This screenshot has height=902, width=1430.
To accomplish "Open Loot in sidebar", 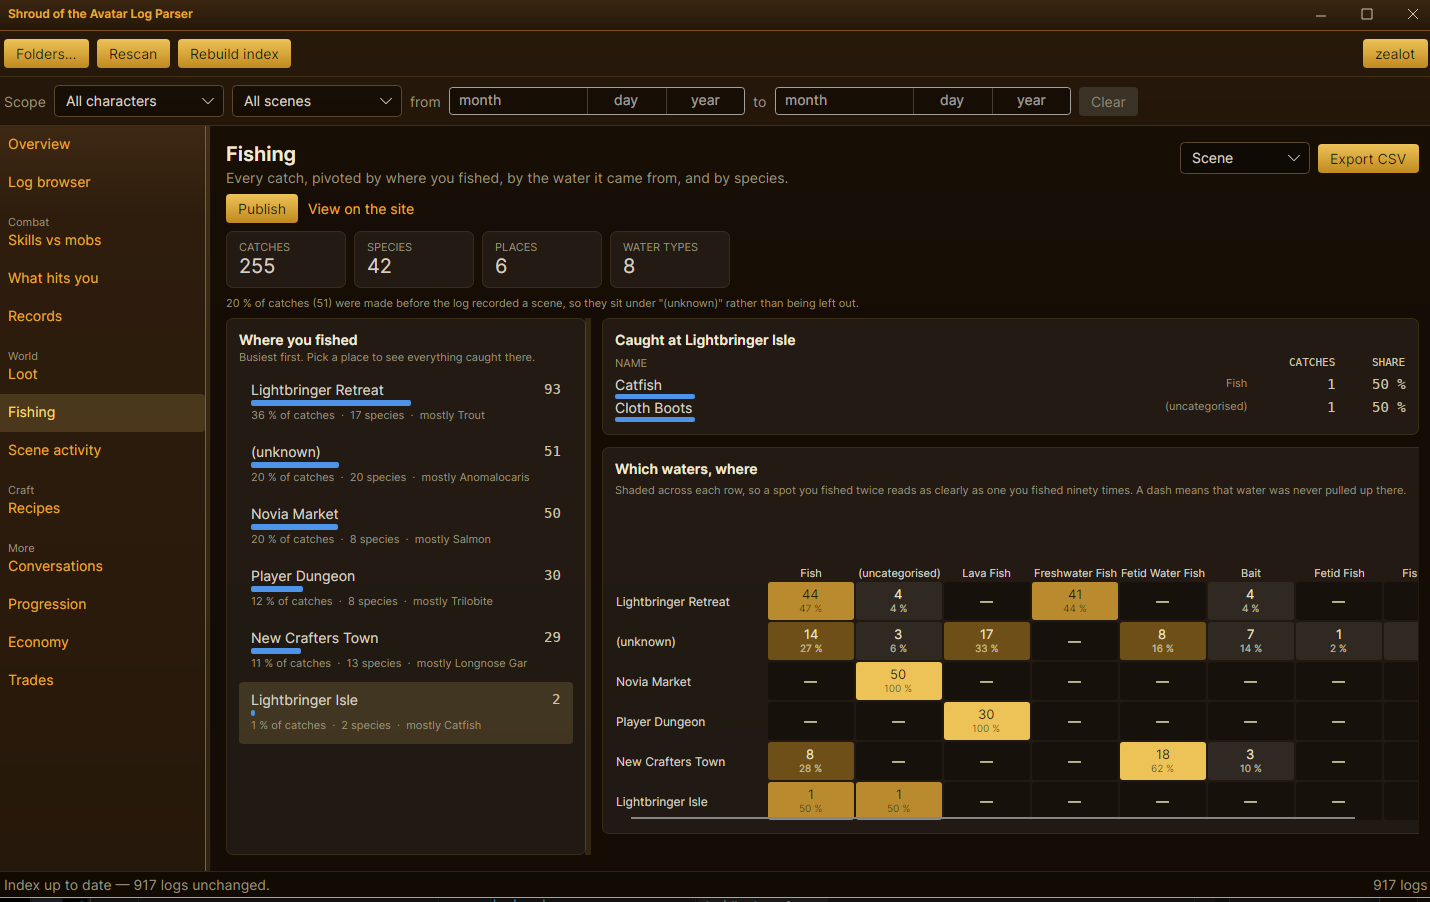I will (102, 374).
